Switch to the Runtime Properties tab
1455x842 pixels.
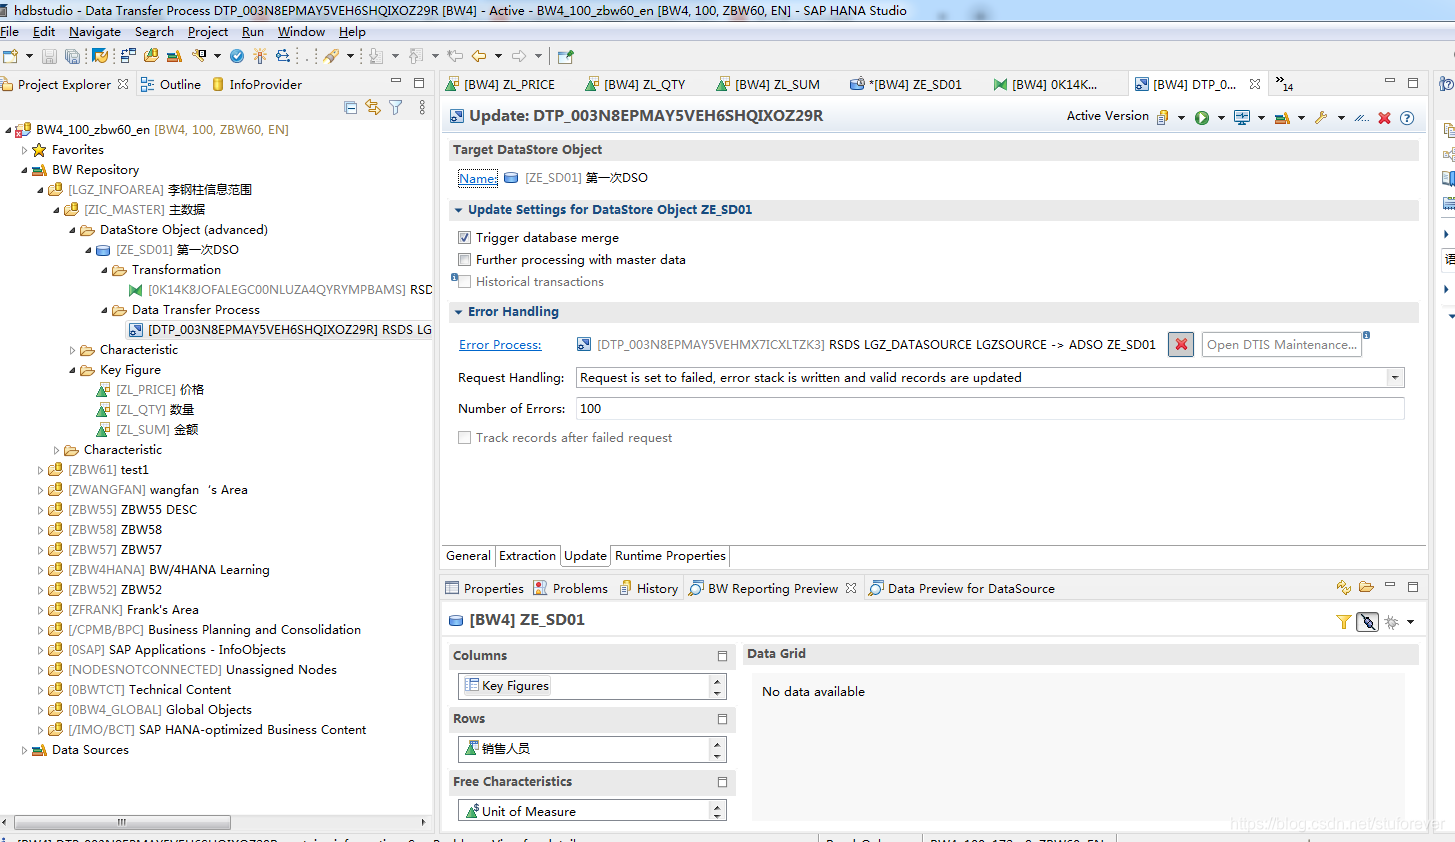click(670, 556)
